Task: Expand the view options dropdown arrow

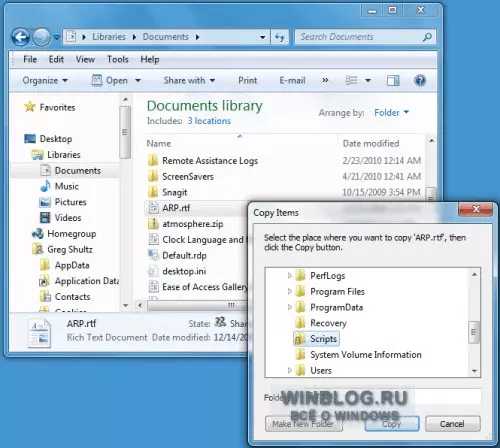Action: click(x=368, y=80)
